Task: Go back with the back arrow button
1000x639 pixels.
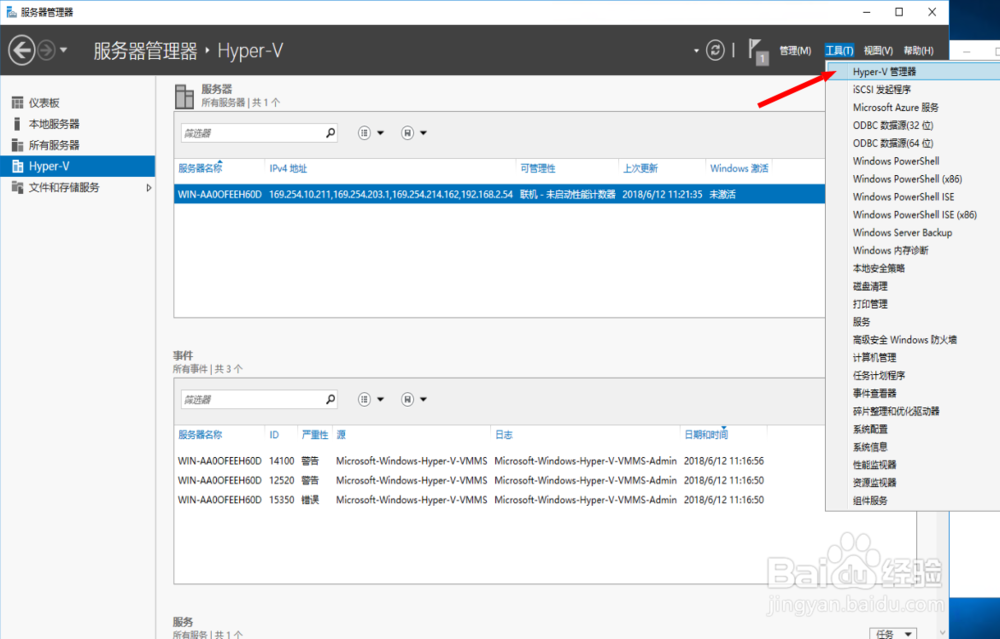Action: [22, 50]
